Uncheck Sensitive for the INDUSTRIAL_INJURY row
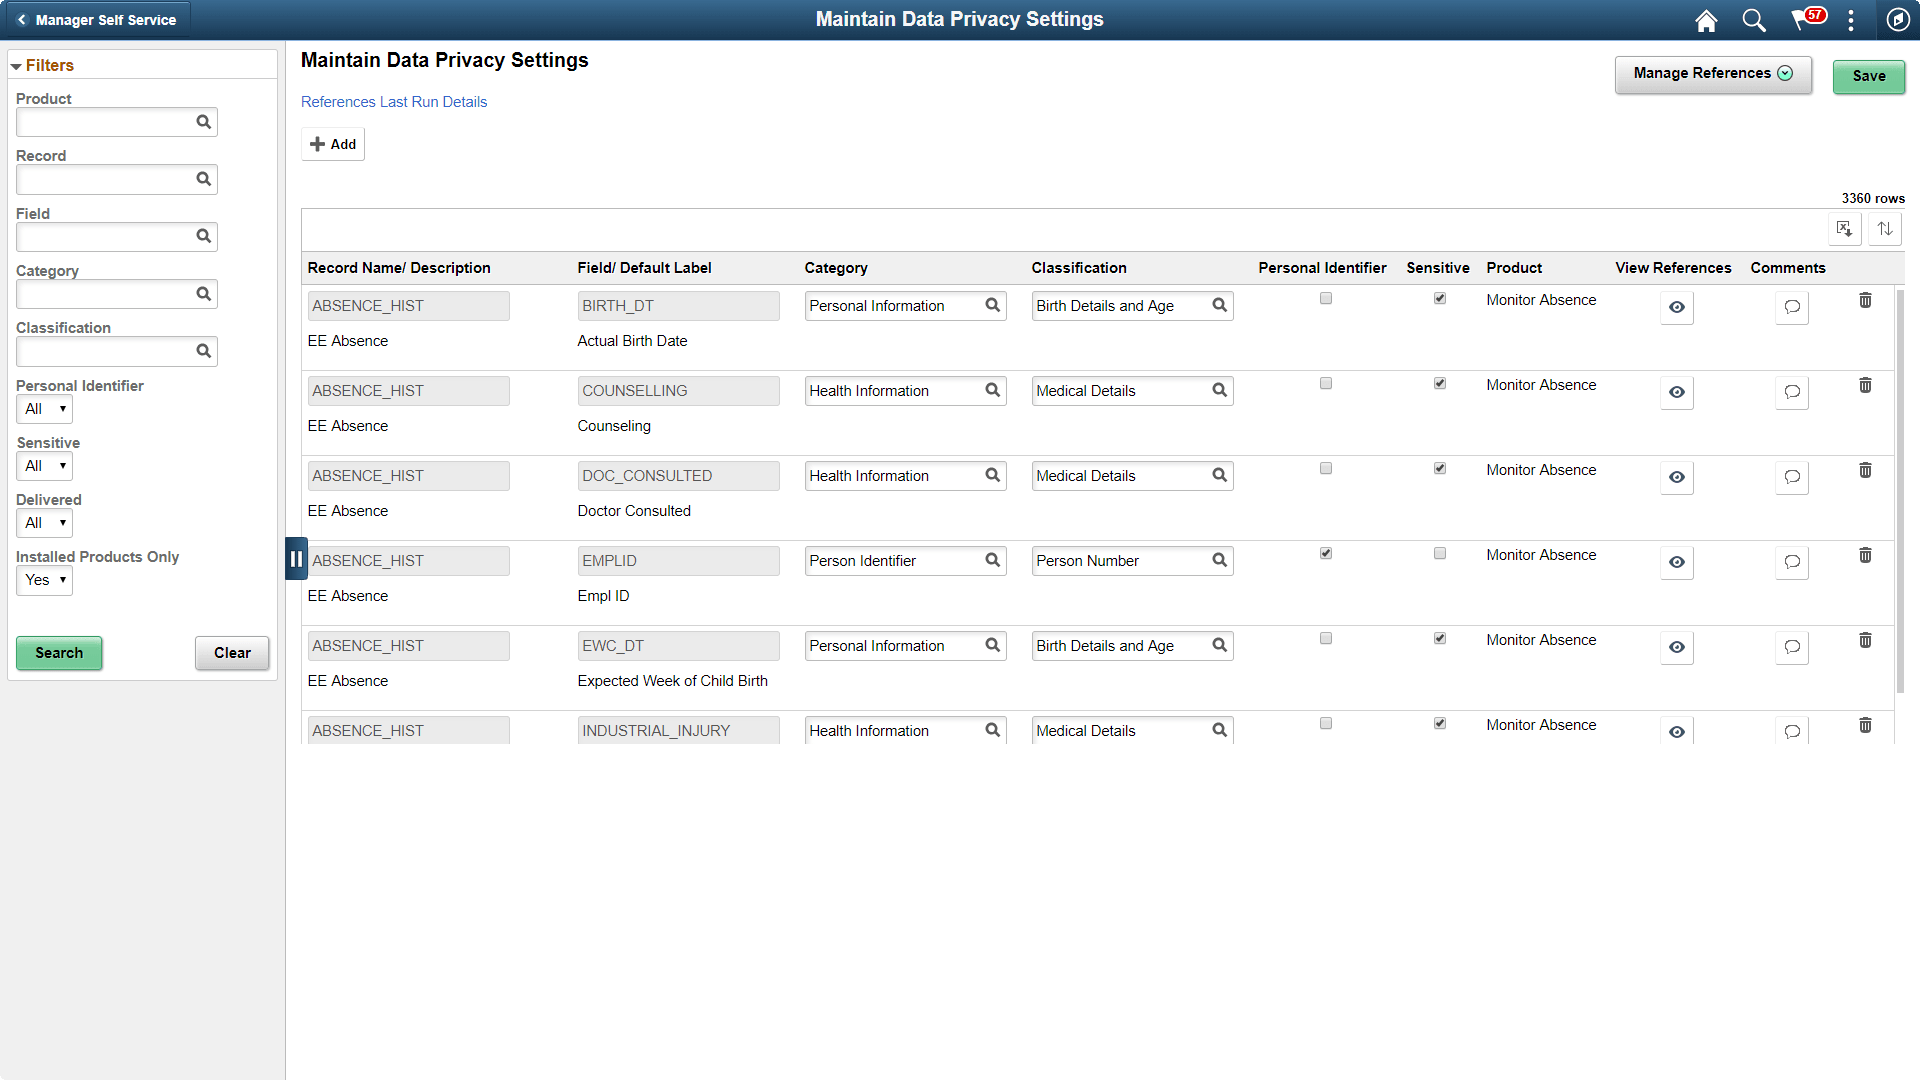Image resolution: width=1920 pixels, height=1080 pixels. click(x=1440, y=723)
